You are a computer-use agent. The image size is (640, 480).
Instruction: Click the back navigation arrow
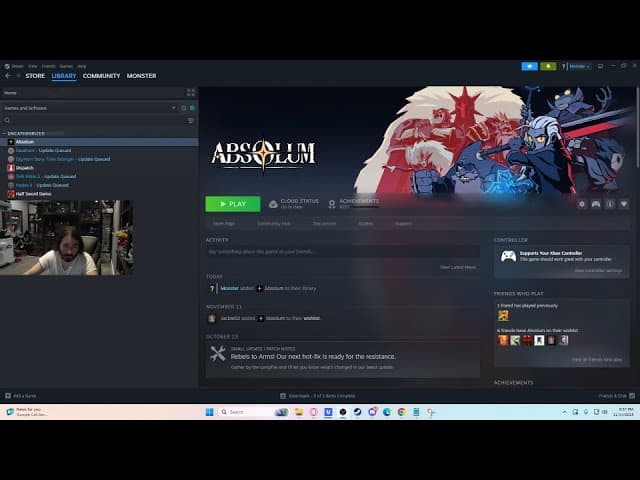pos(8,76)
